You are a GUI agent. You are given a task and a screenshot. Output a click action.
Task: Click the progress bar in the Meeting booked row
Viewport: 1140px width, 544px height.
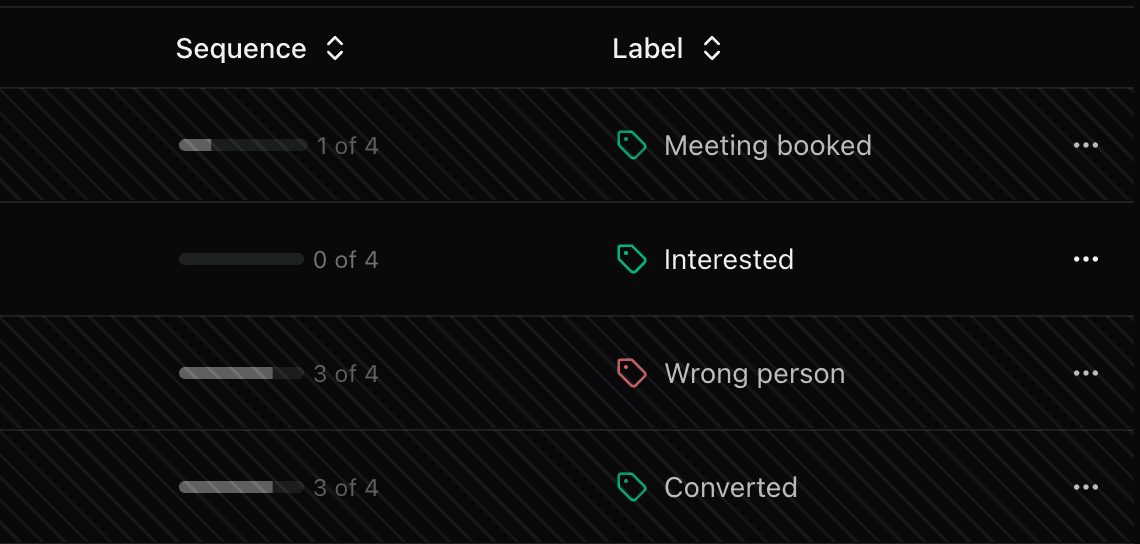click(x=243, y=146)
